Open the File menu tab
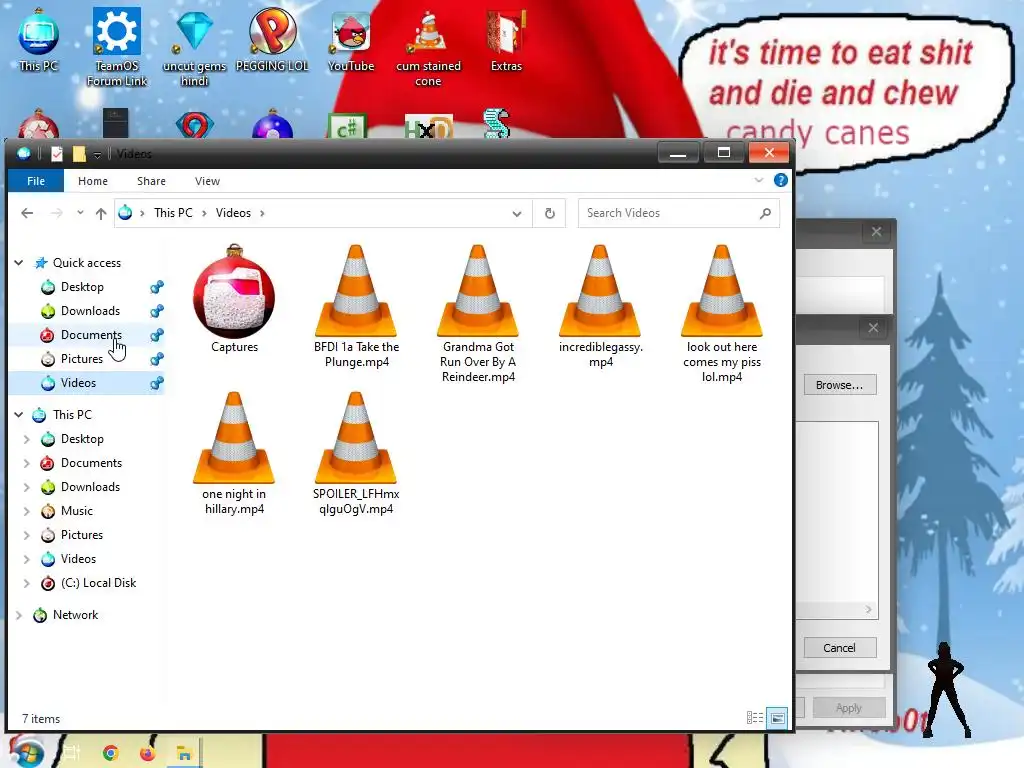This screenshot has height=768, width=1024. click(x=36, y=181)
